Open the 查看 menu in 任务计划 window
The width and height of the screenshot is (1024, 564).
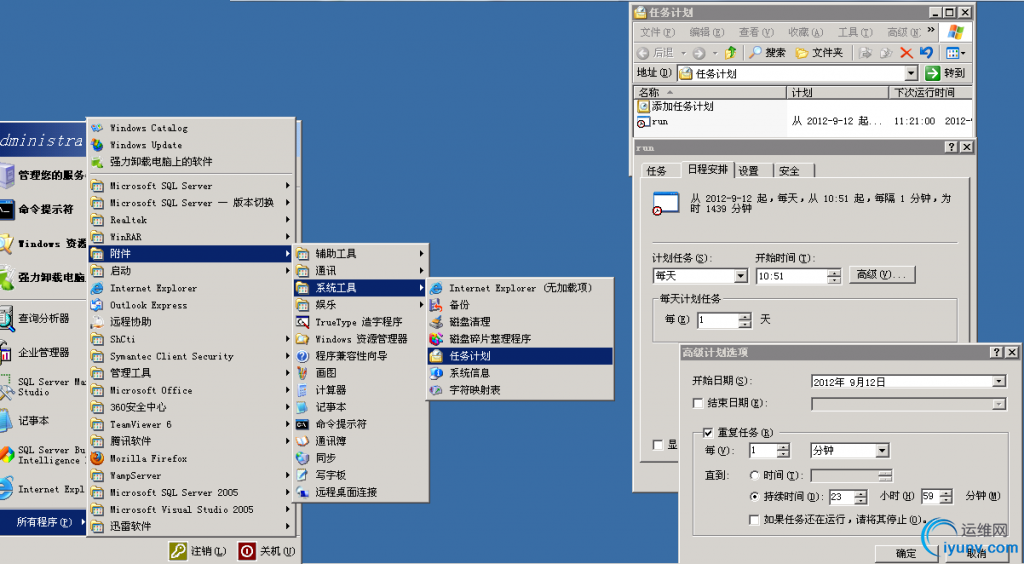pyautogui.click(x=756, y=32)
